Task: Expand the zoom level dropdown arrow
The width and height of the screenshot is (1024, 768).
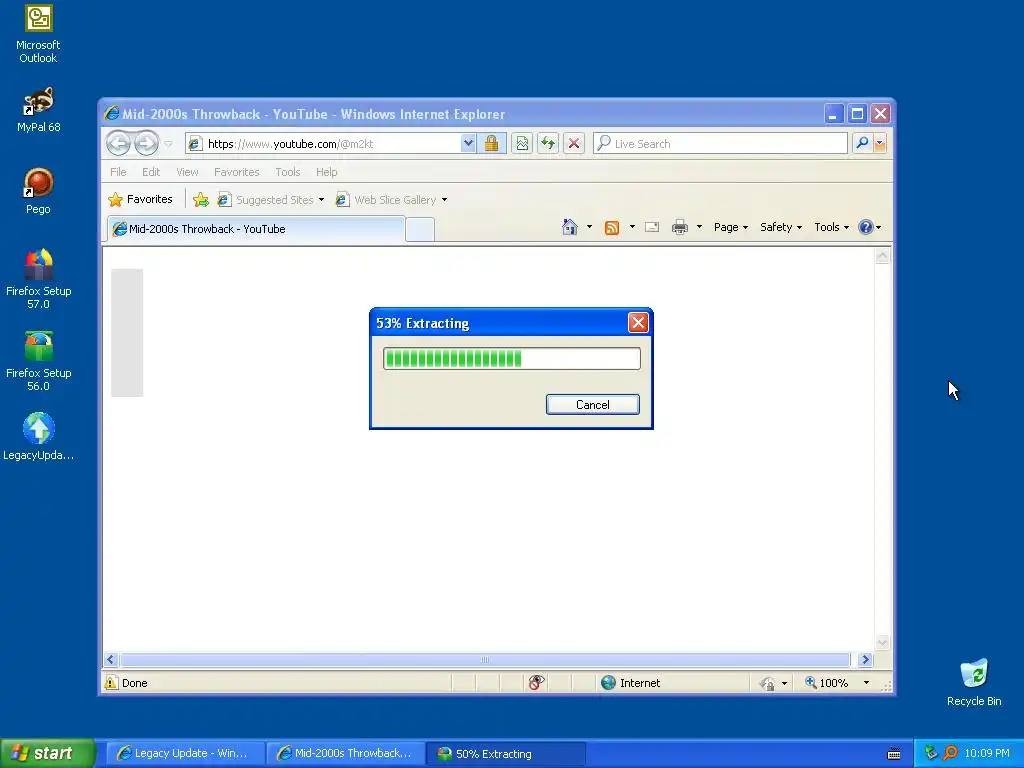Action: (x=867, y=682)
